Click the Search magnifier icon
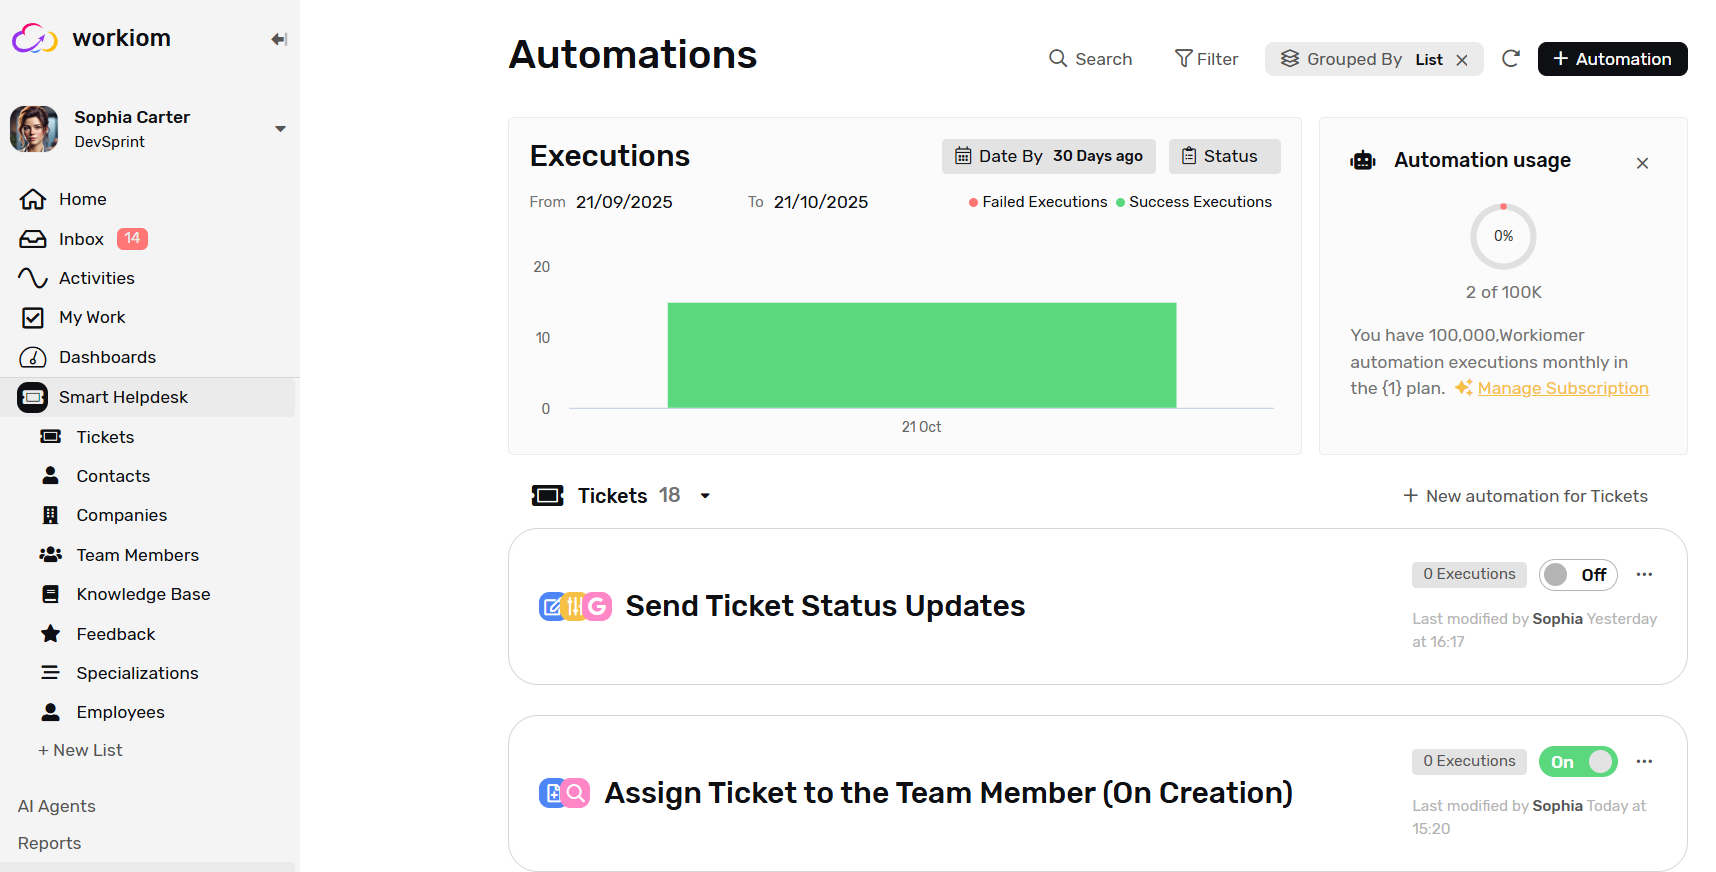 pos(1057,59)
